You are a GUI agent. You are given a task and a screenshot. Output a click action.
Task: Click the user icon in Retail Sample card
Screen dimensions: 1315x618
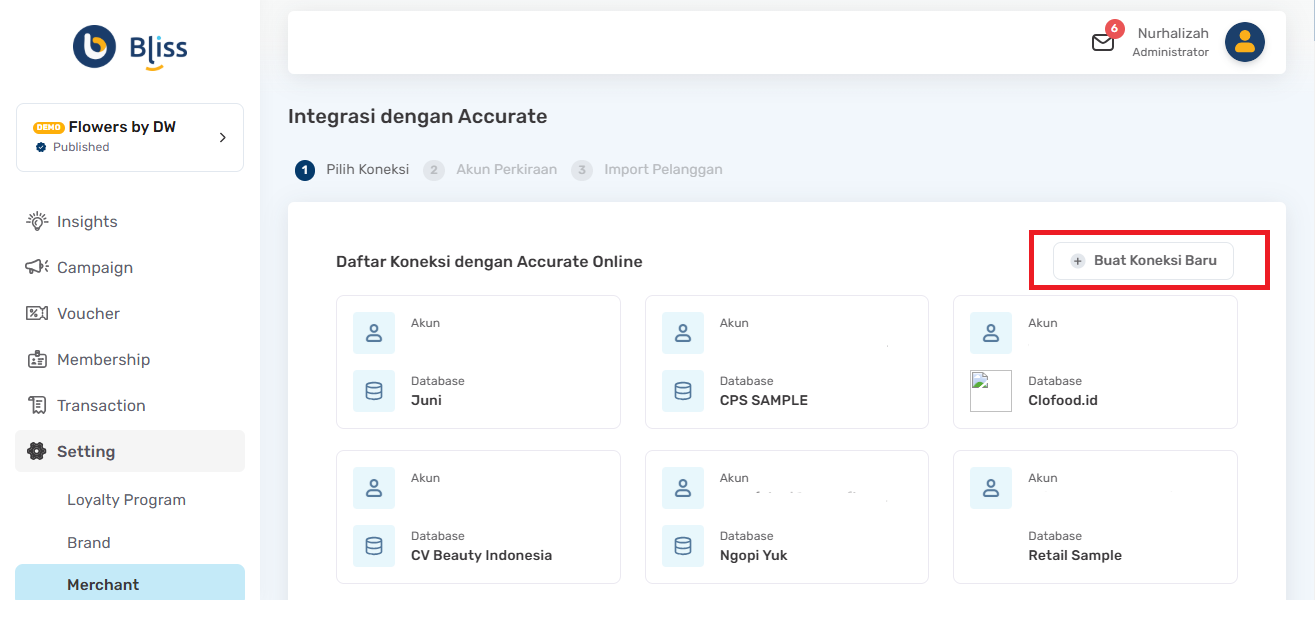click(991, 488)
